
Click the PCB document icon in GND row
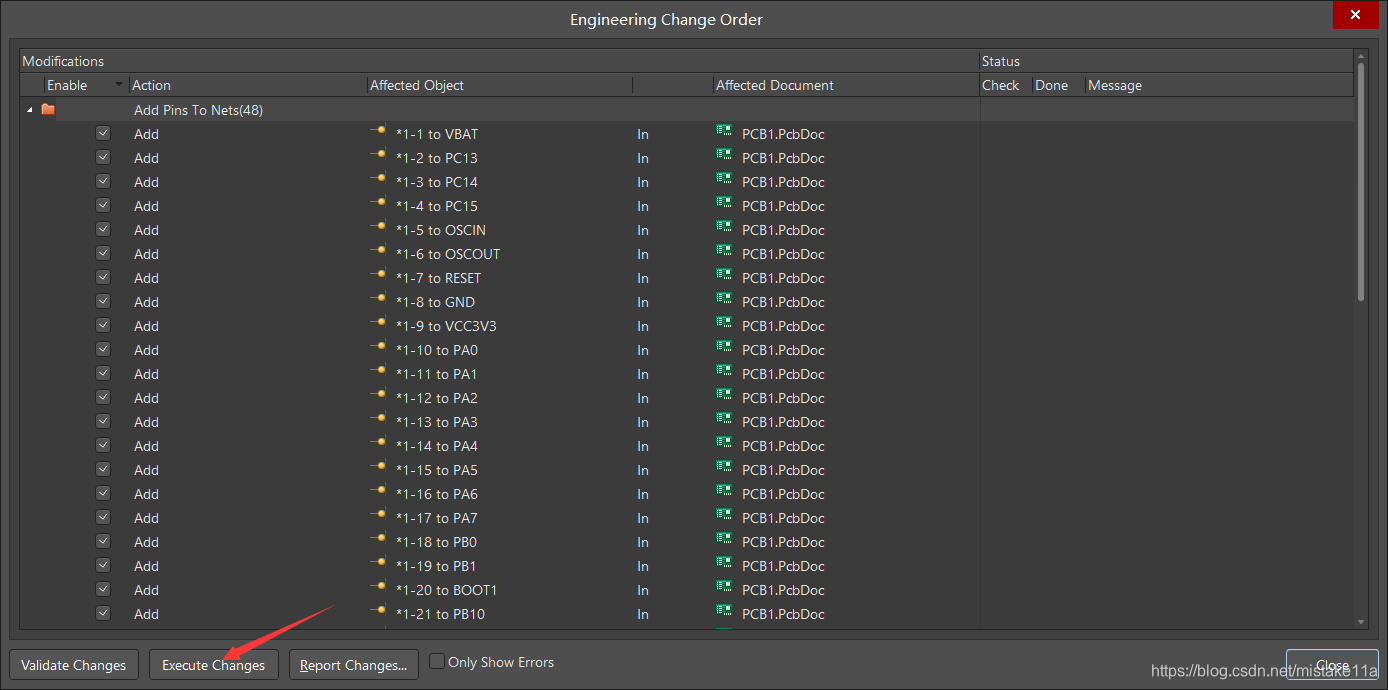point(724,301)
